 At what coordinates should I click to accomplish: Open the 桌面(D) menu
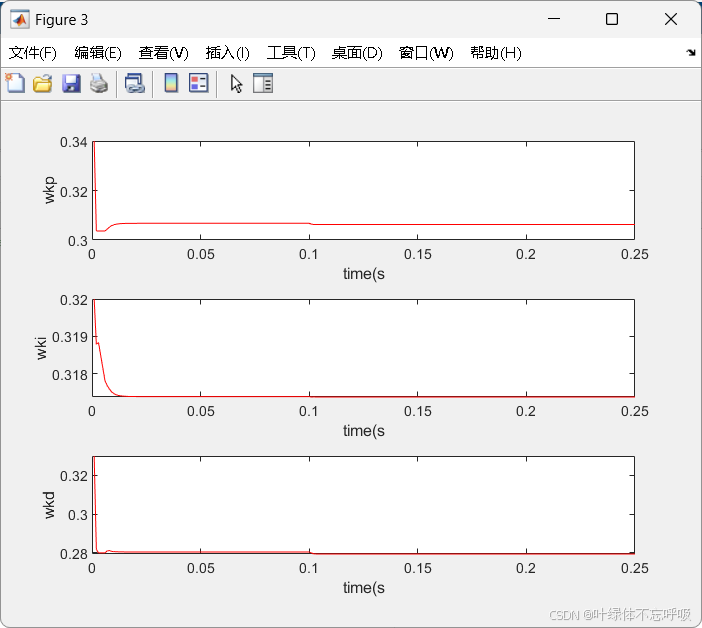coord(357,53)
